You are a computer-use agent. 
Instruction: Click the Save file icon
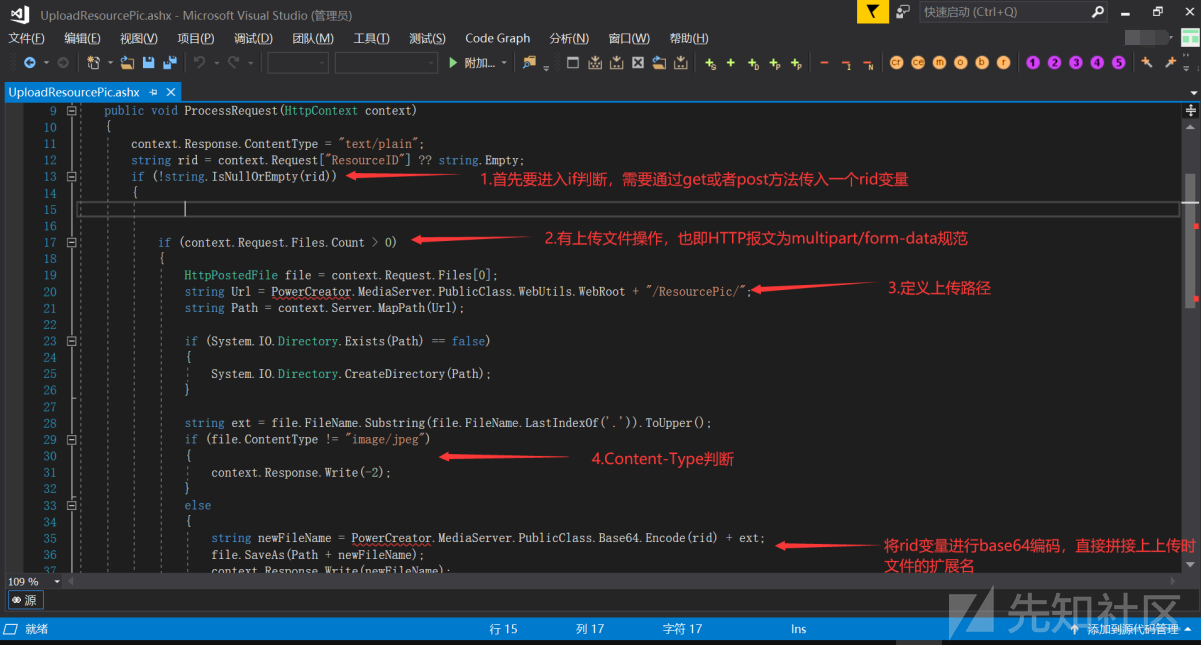pyautogui.click(x=148, y=63)
